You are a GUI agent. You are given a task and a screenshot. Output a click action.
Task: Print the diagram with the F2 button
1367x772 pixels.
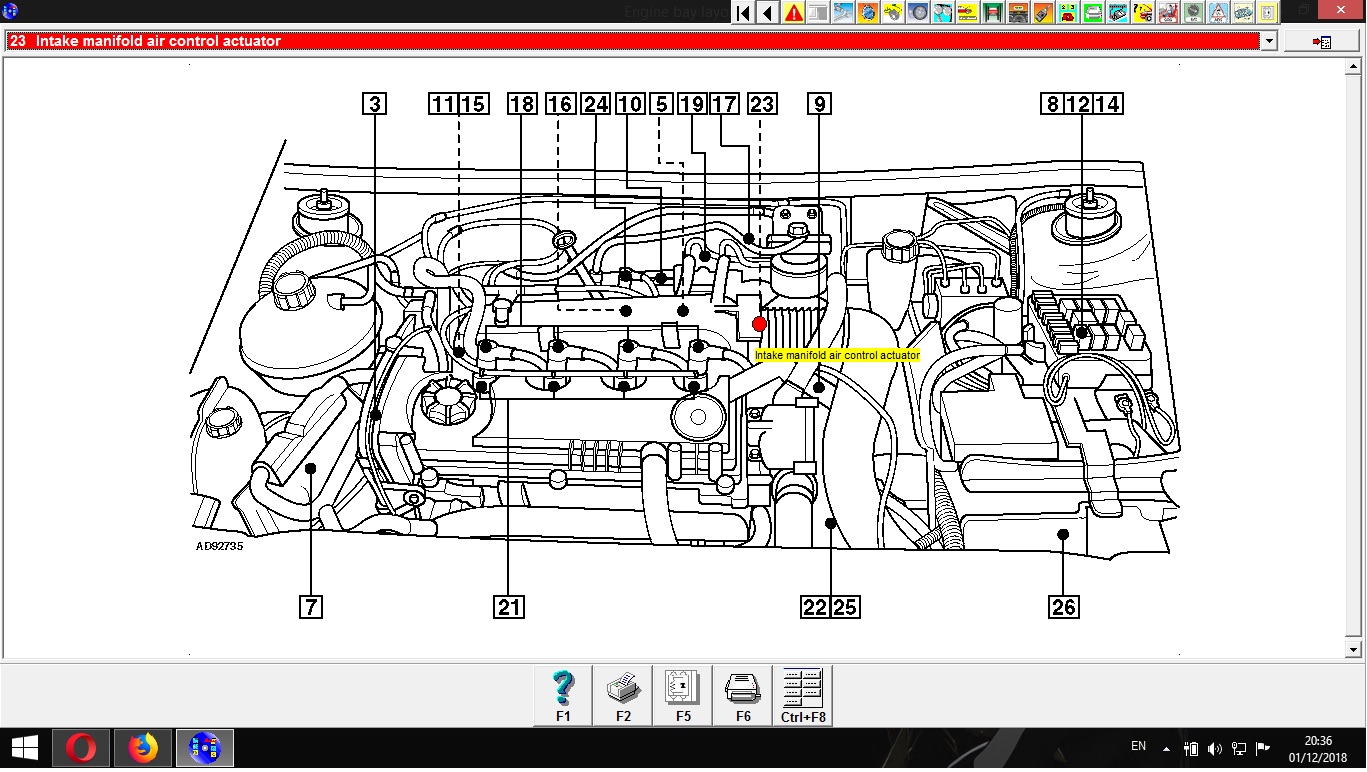tap(623, 694)
